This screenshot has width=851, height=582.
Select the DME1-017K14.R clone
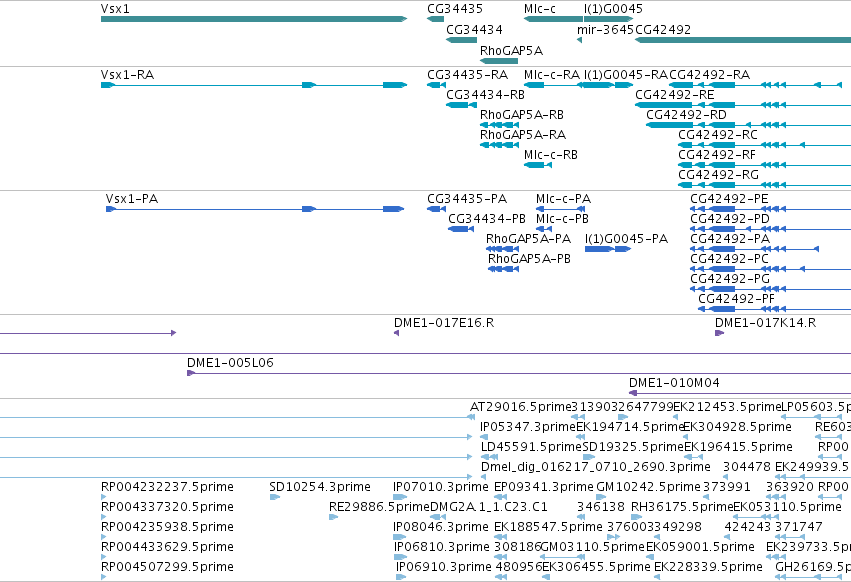(x=720, y=333)
